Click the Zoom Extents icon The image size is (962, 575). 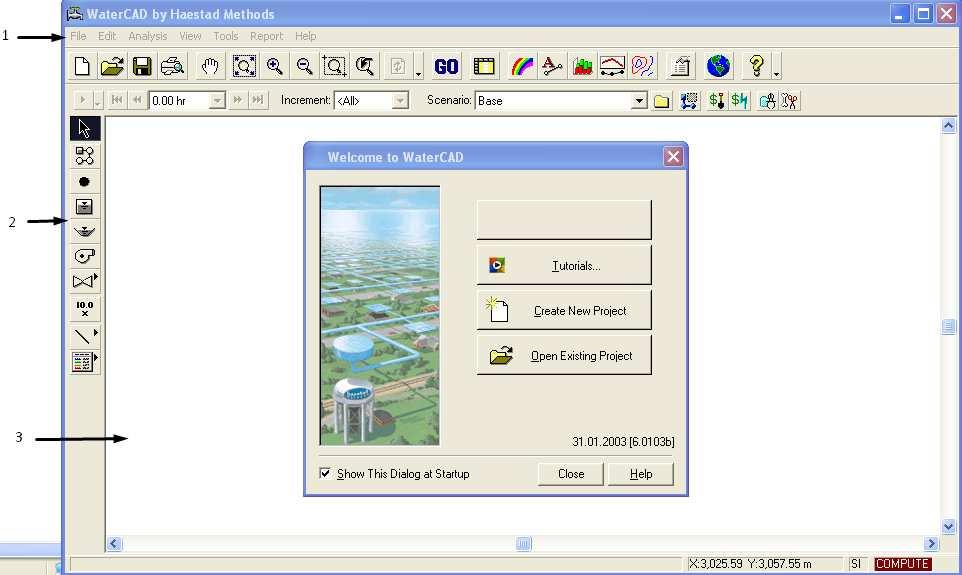coord(244,66)
